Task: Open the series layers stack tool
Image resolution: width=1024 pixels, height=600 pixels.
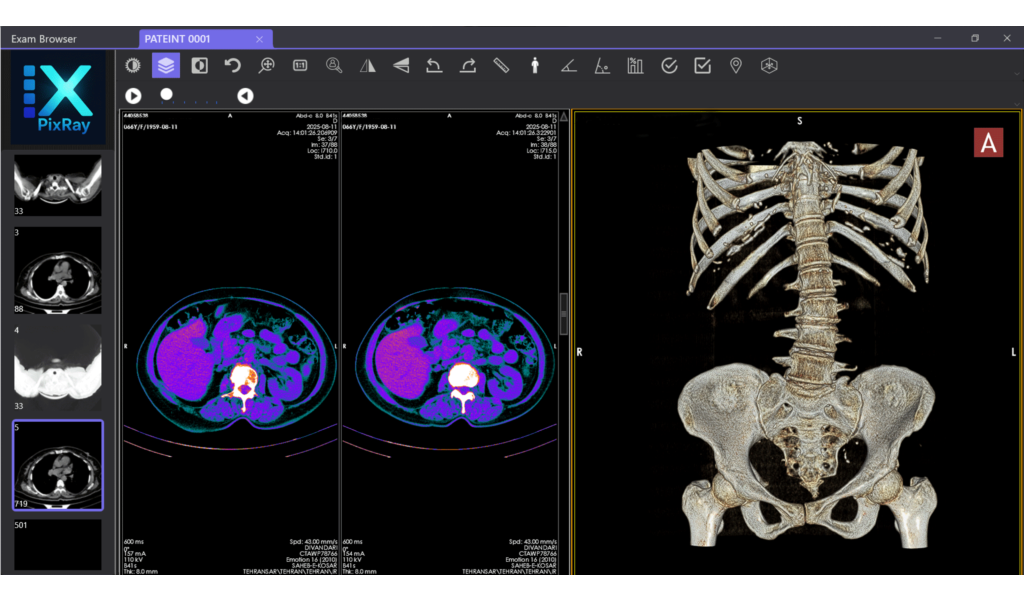Action: point(166,65)
